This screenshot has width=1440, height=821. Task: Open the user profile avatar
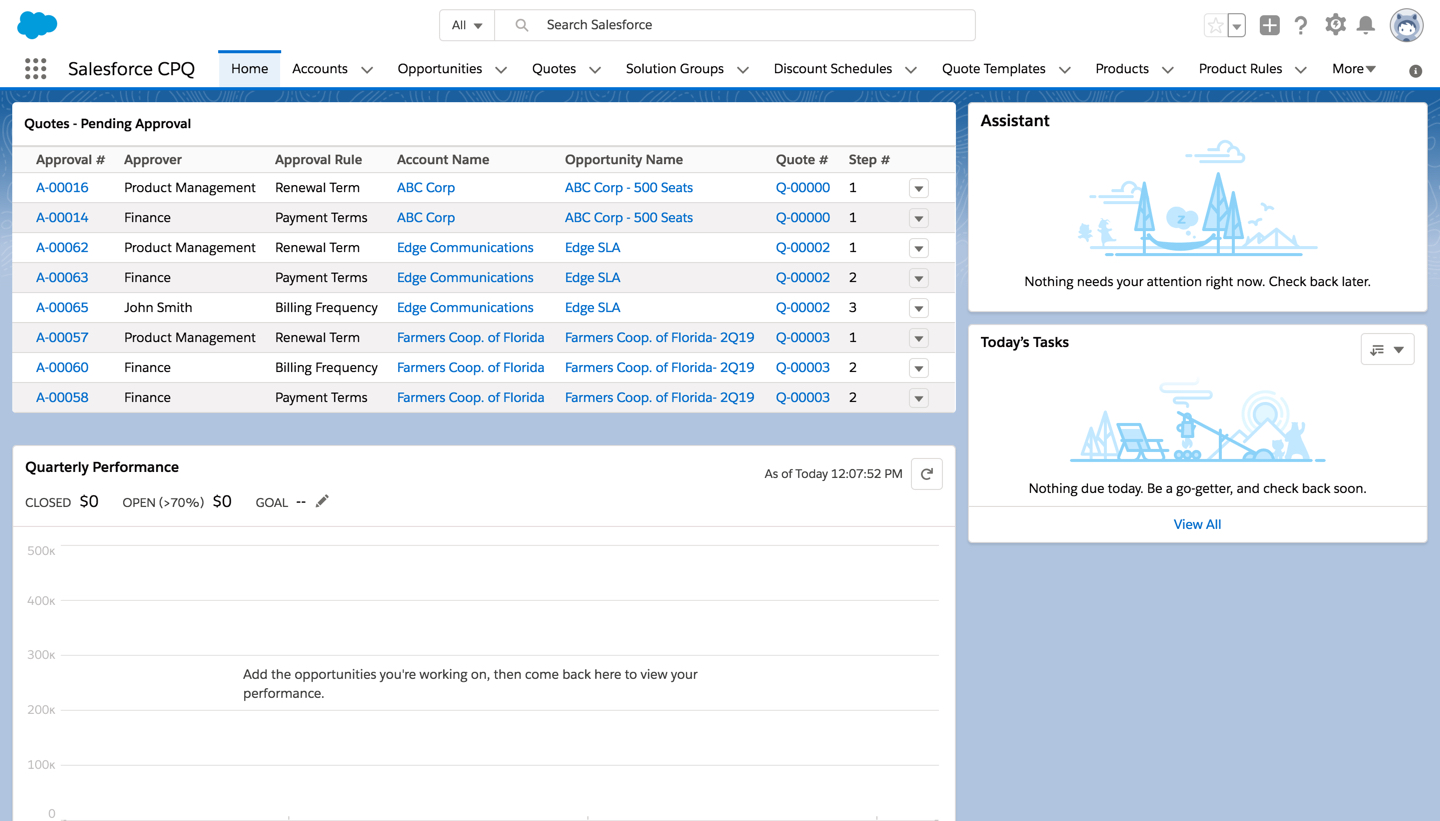click(1406, 26)
